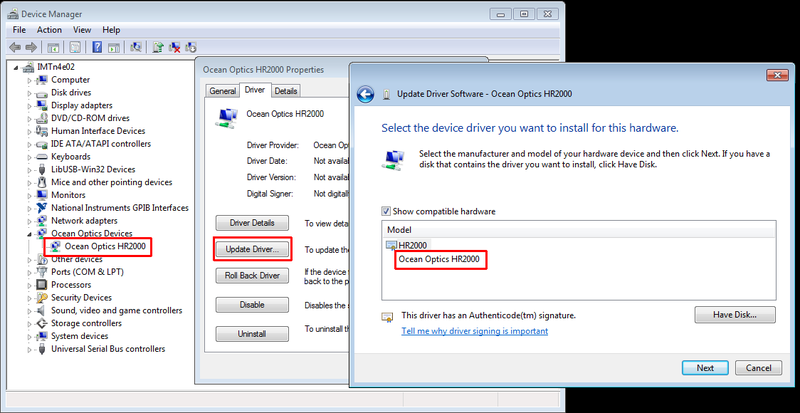800x413 pixels.
Task: Click the Forward arrow in Device Manager toolbar
Action: pyautogui.click(x=31, y=47)
